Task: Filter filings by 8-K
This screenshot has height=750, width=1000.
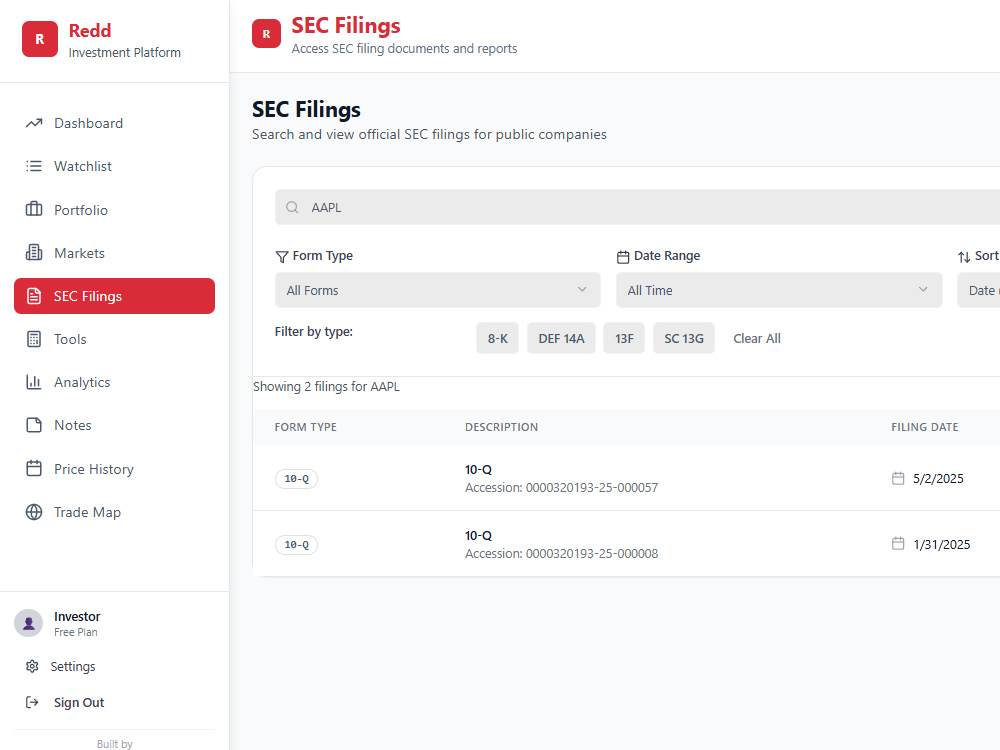Action: point(497,338)
